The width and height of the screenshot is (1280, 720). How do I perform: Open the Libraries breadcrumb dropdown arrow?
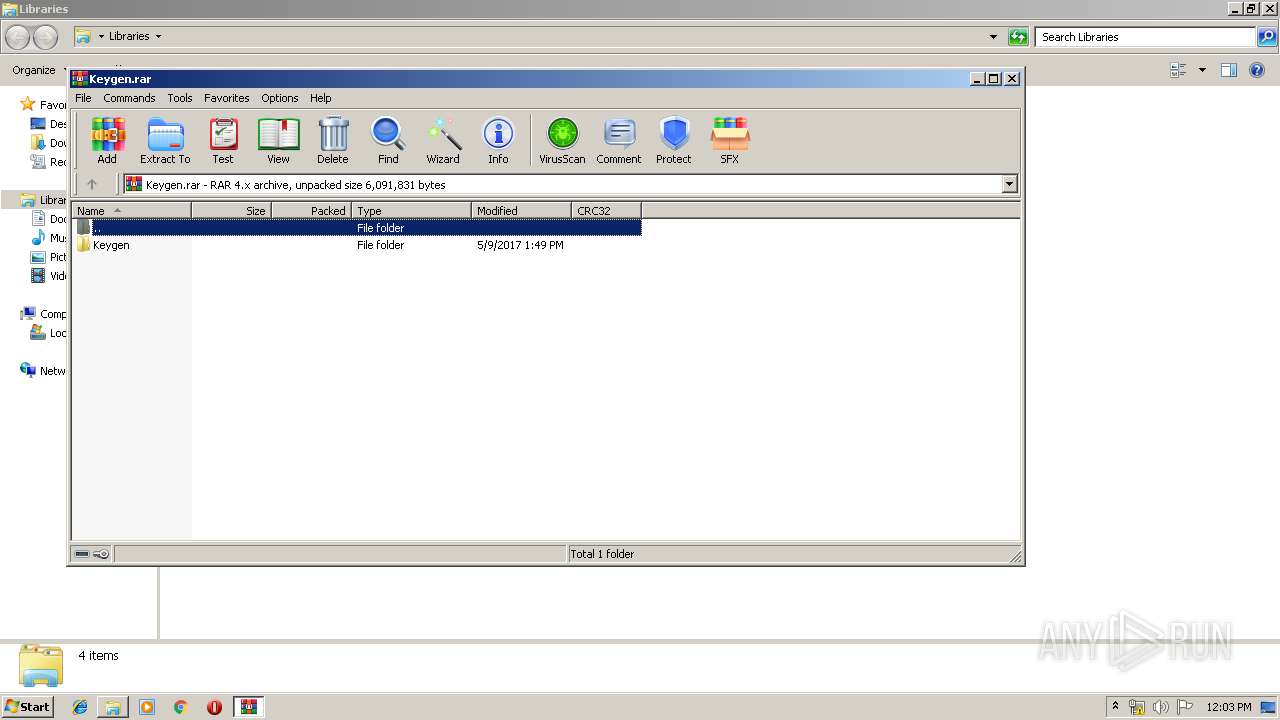click(158, 37)
